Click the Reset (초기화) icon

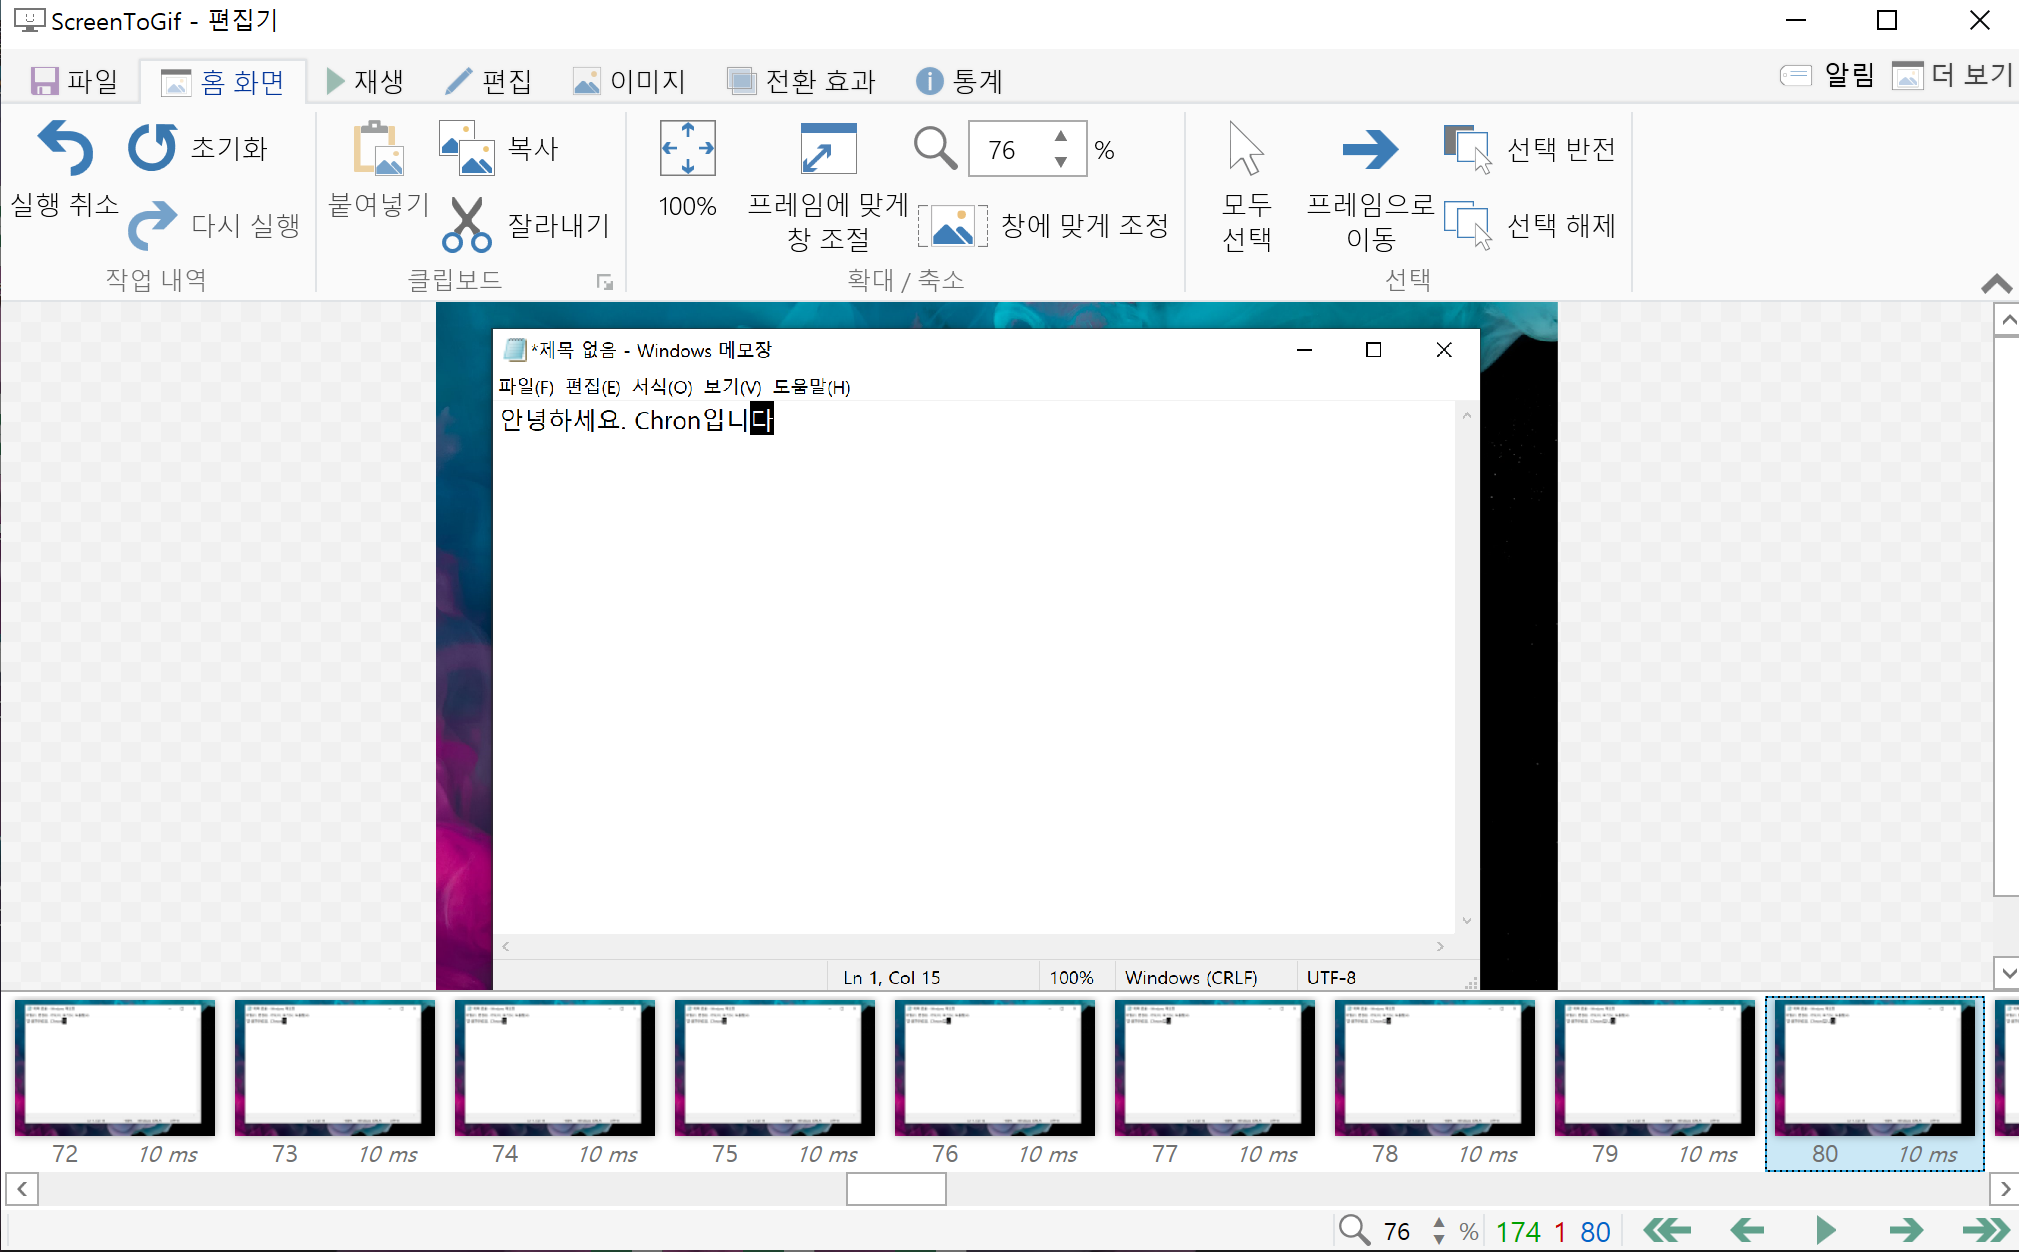click(x=152, y=148)
